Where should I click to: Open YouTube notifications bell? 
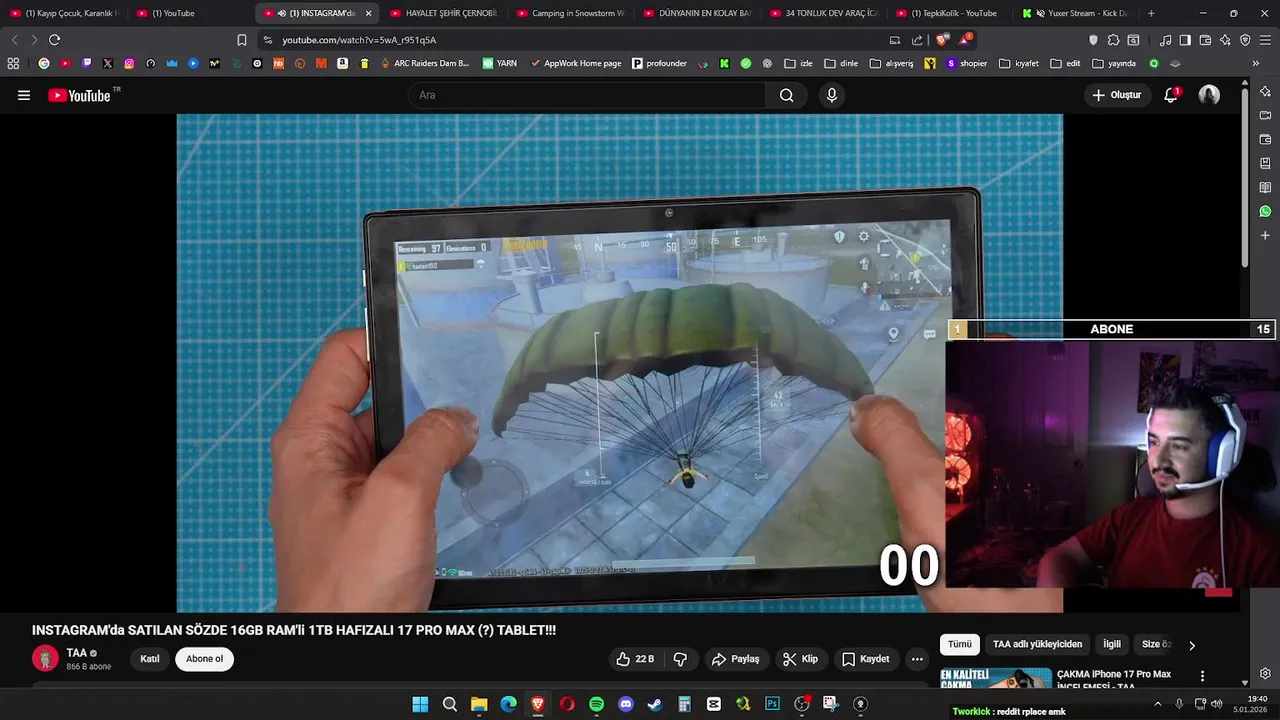point(1171,95)
